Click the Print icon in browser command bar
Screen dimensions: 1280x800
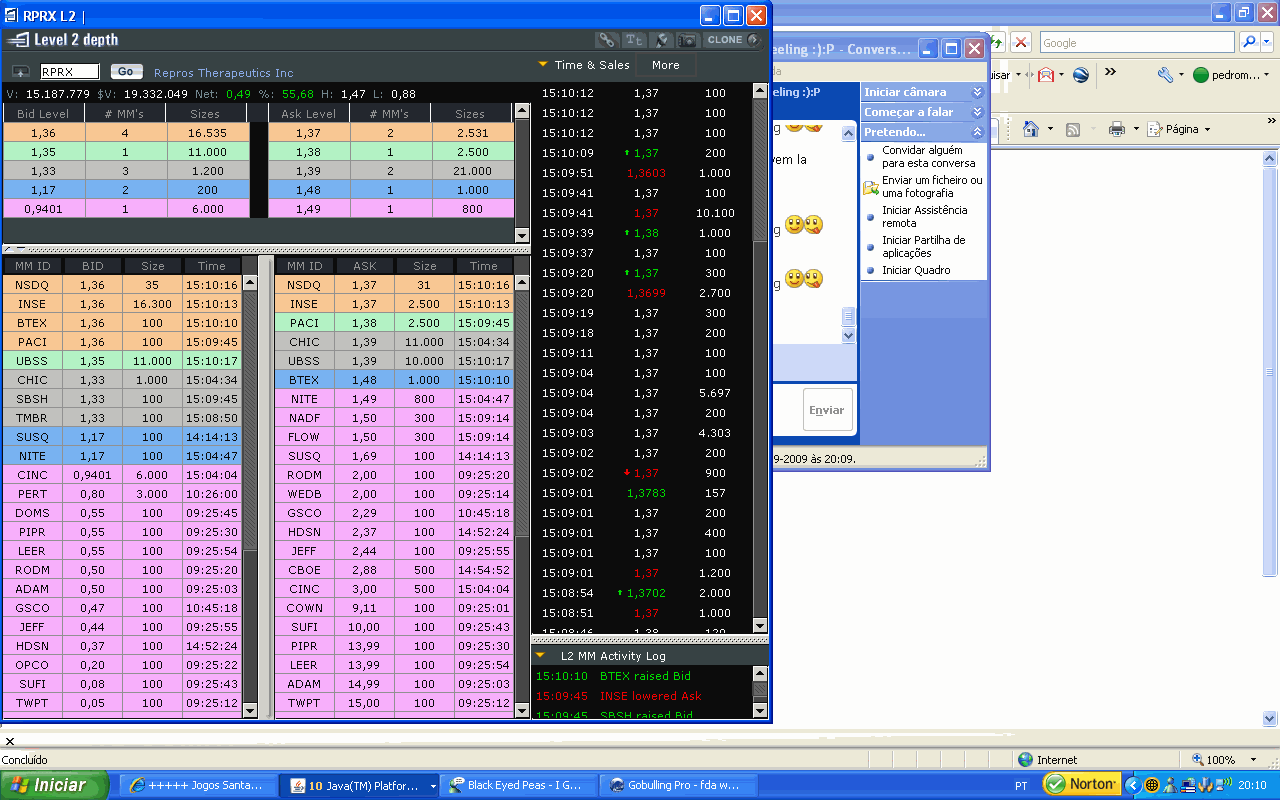(x=1117, y=129)
